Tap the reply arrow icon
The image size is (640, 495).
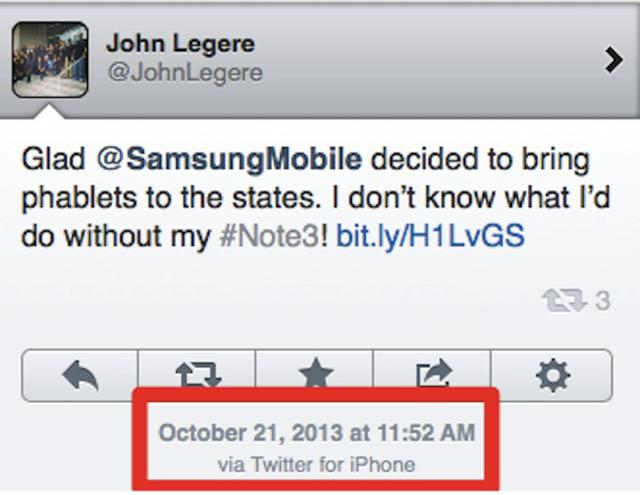click(79, 374)
